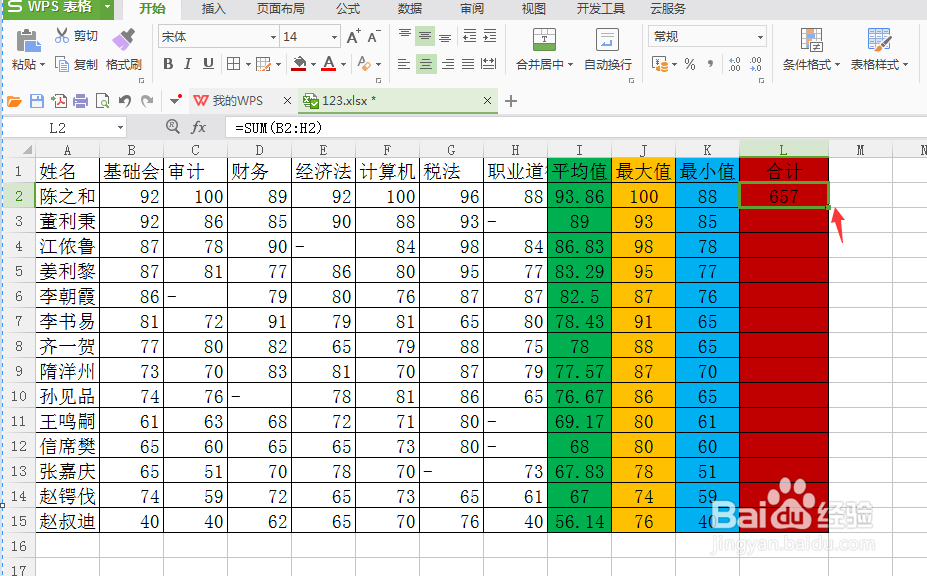Toggle Bold formatting
The height and width of the screenshot is (576, 927).
[168, 64]
